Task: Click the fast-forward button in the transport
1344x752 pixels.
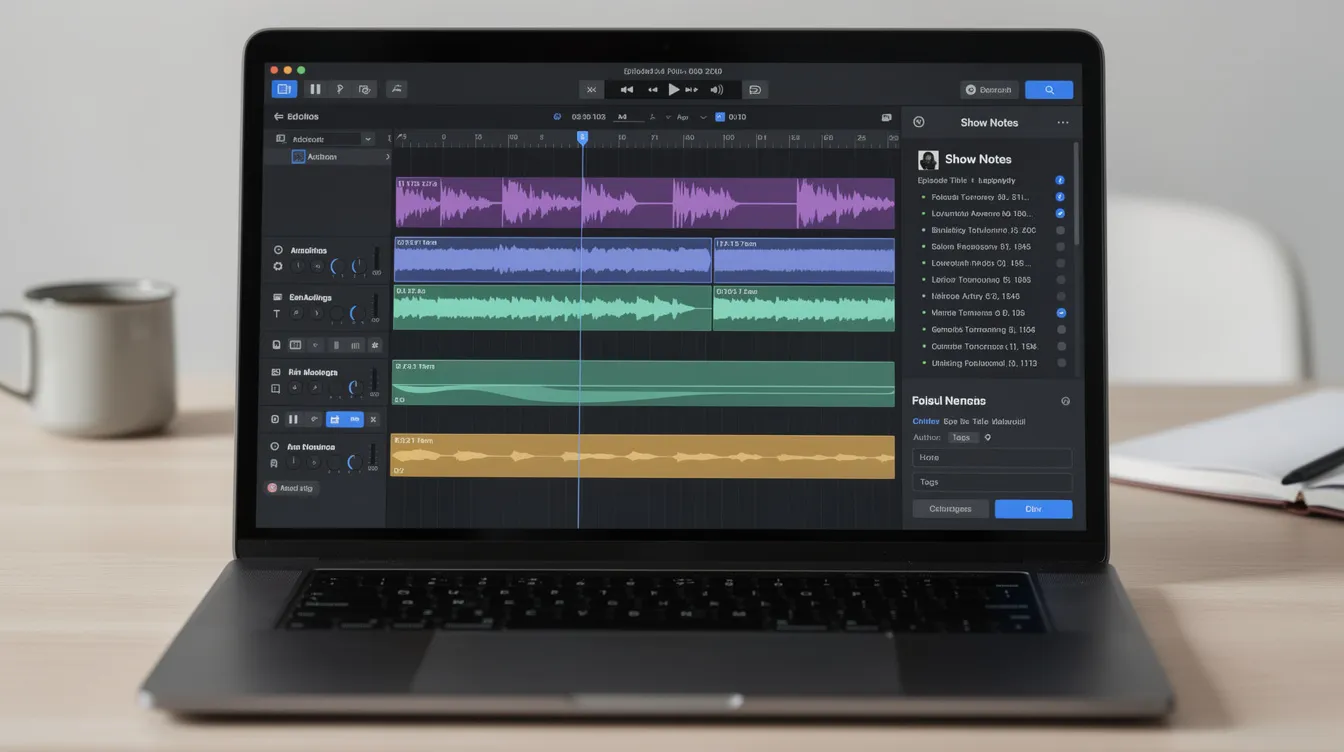Action: coord(691,90)
